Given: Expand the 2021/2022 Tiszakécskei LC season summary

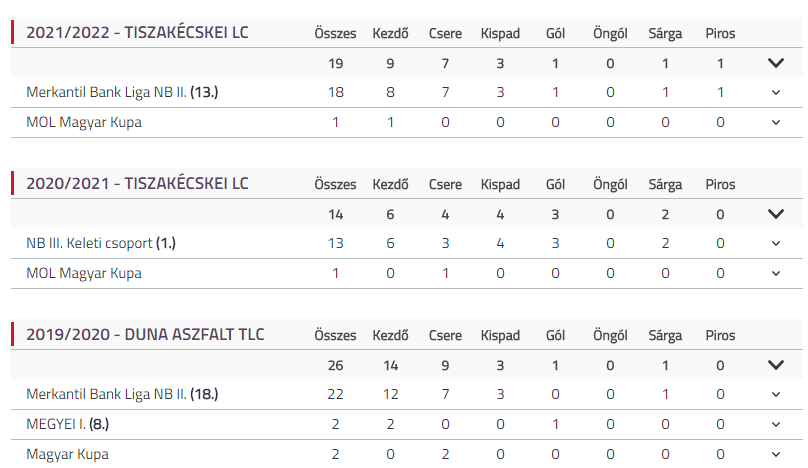Looking at the screenshot, I should (775, 63).
